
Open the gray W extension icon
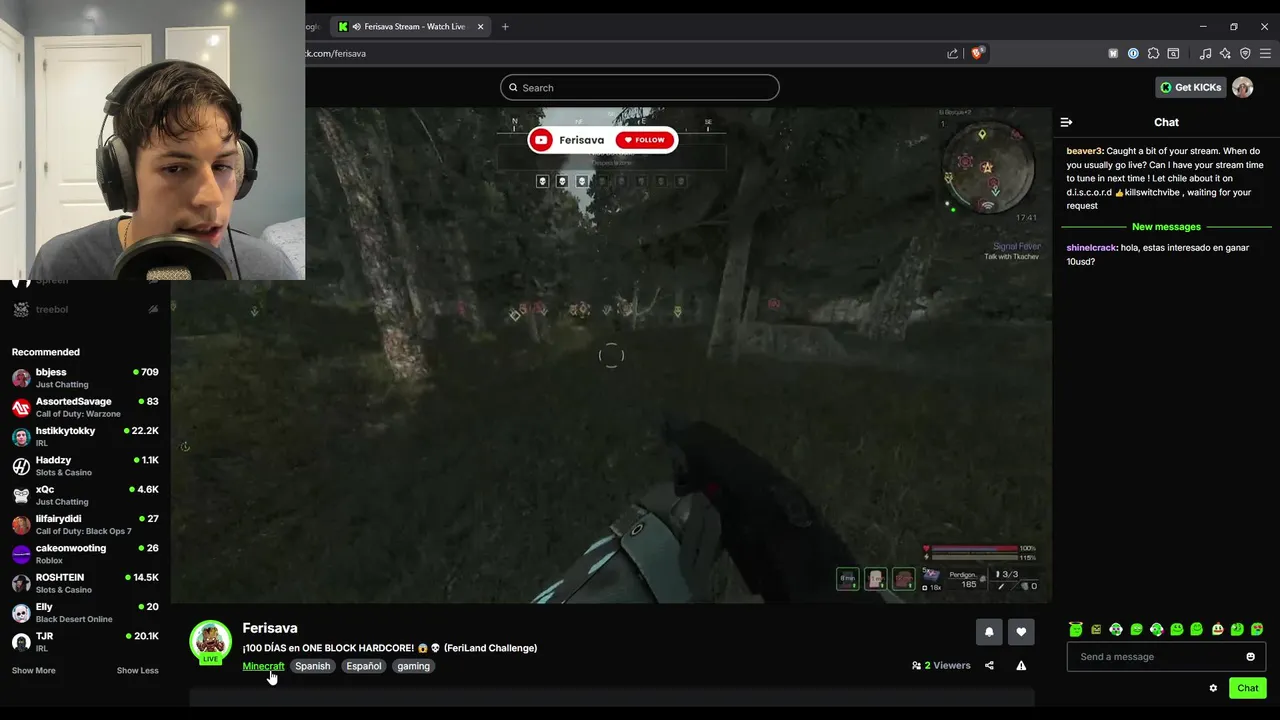pyautogui.click(x=1113, y=53)
